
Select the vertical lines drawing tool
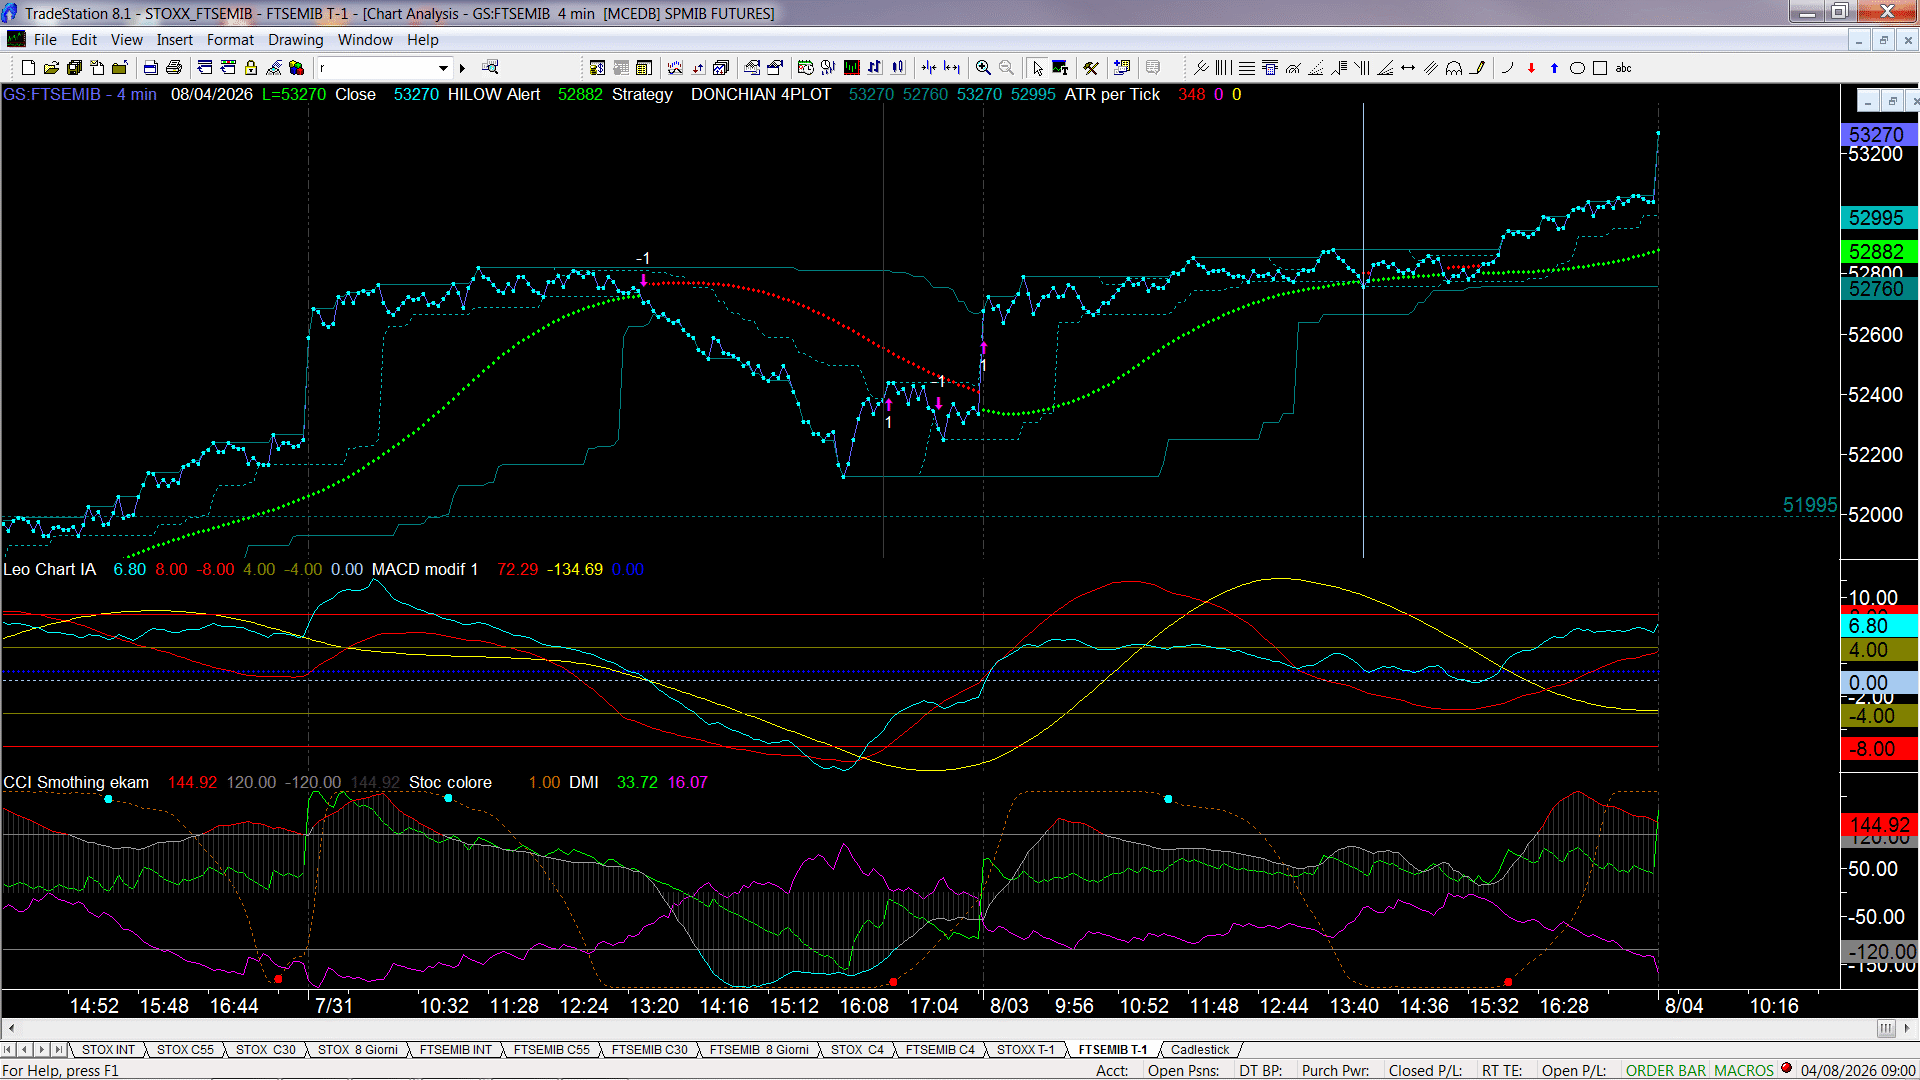[x=1224, y=68]
